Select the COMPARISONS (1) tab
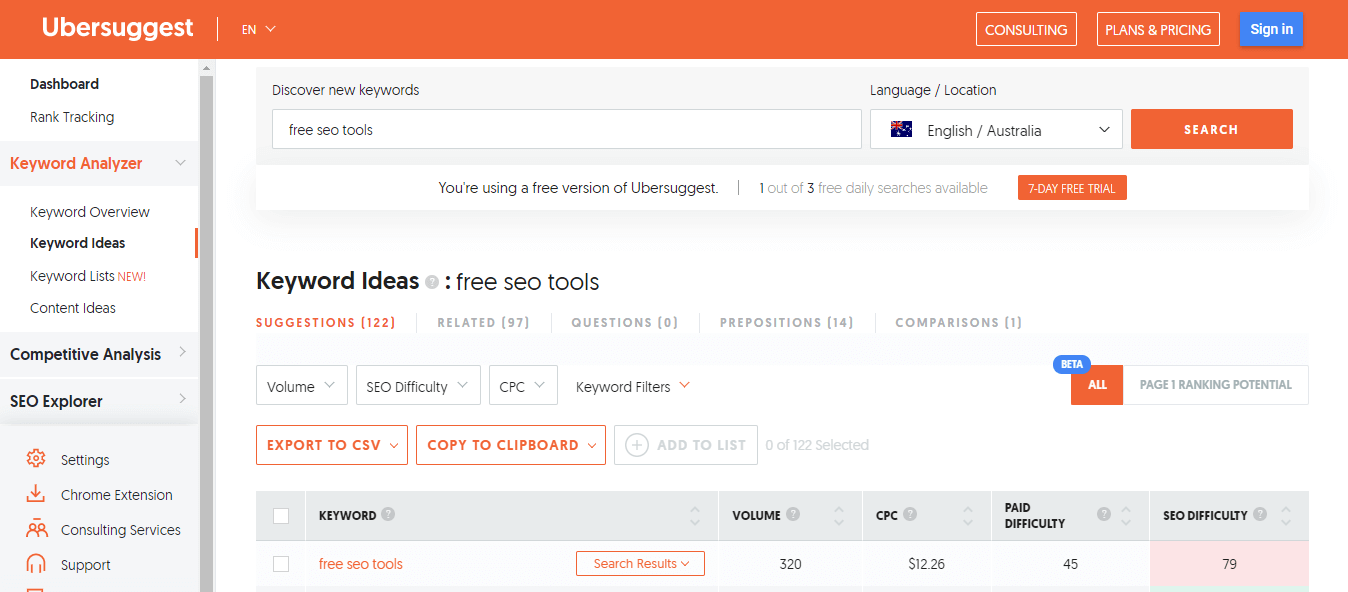 pyautogui.click(x=959, y=323)
